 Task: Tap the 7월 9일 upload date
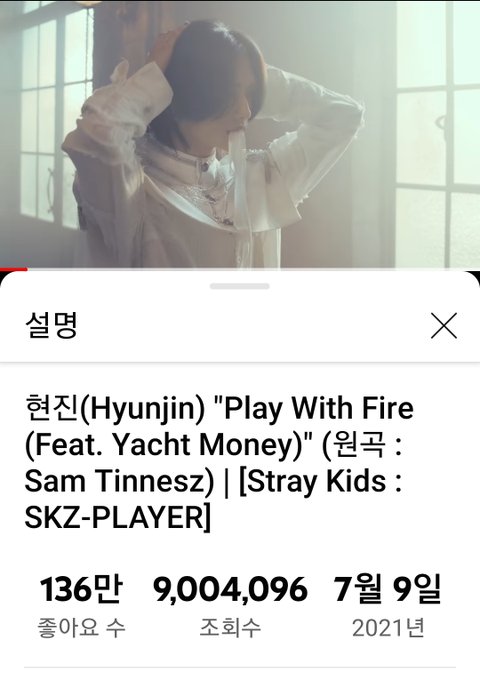coord(387,589)
